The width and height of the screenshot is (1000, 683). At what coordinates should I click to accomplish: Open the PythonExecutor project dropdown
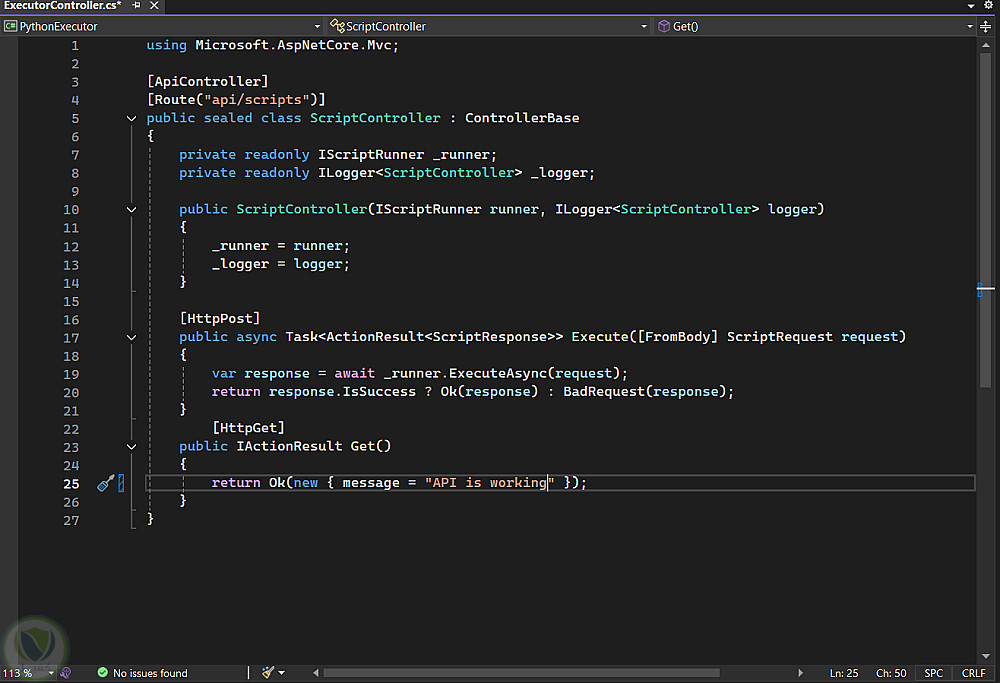tap(317, 26)
